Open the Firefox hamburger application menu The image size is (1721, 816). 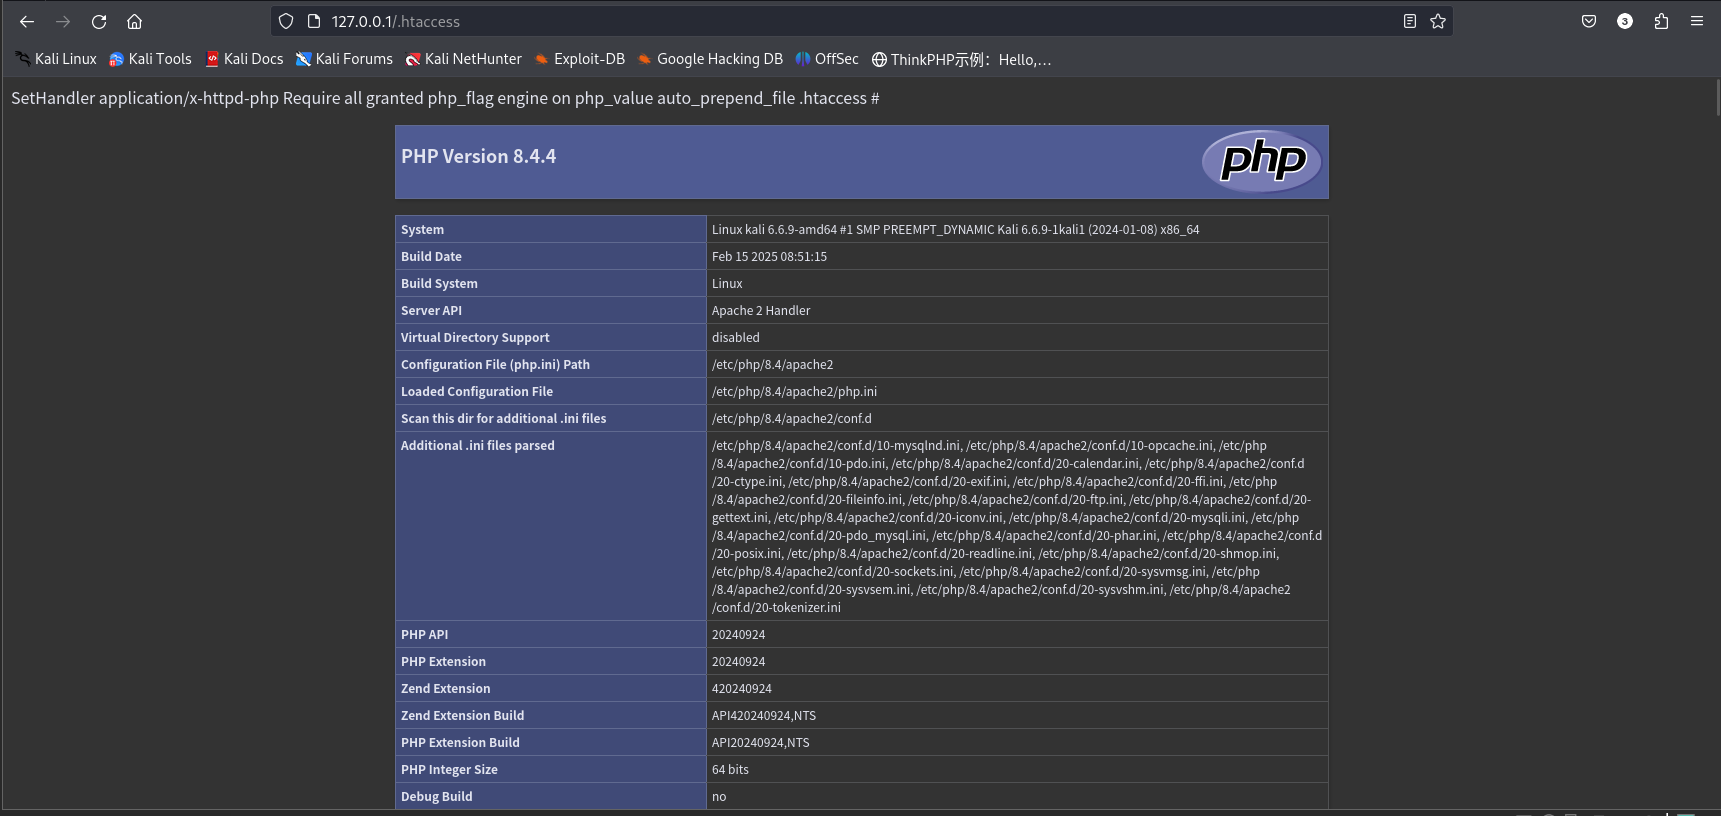click(x=1697, y=21)
